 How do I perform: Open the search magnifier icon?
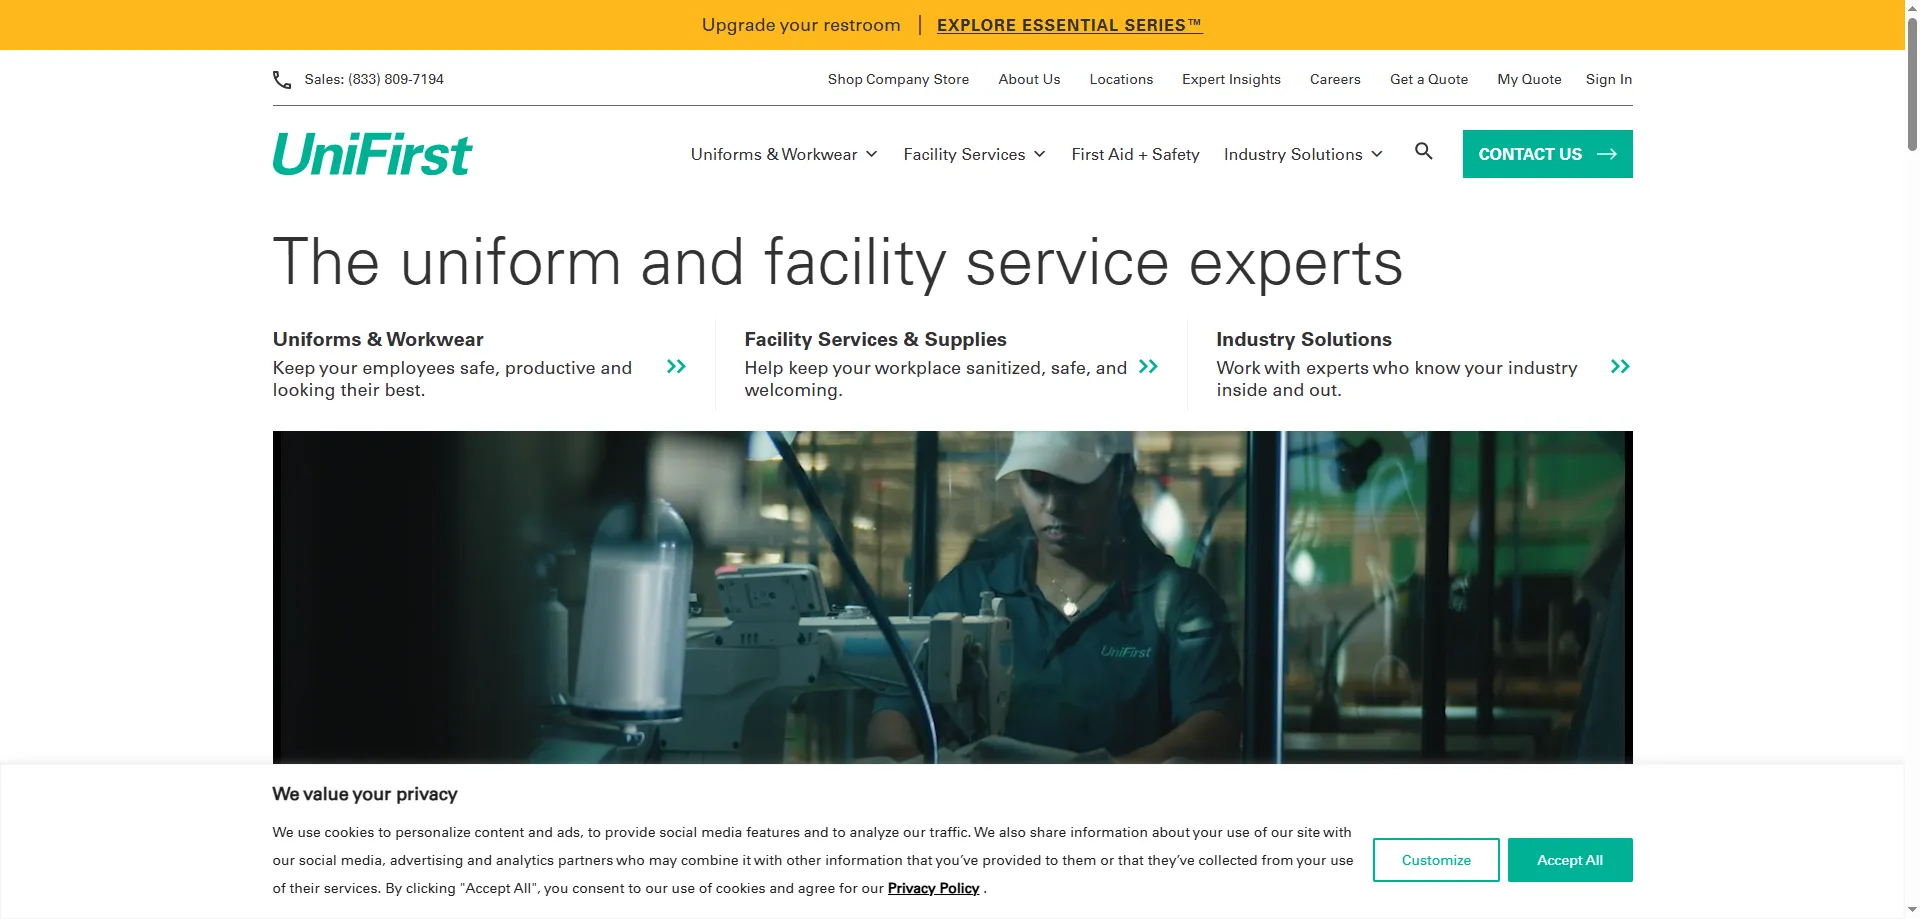1424,151
